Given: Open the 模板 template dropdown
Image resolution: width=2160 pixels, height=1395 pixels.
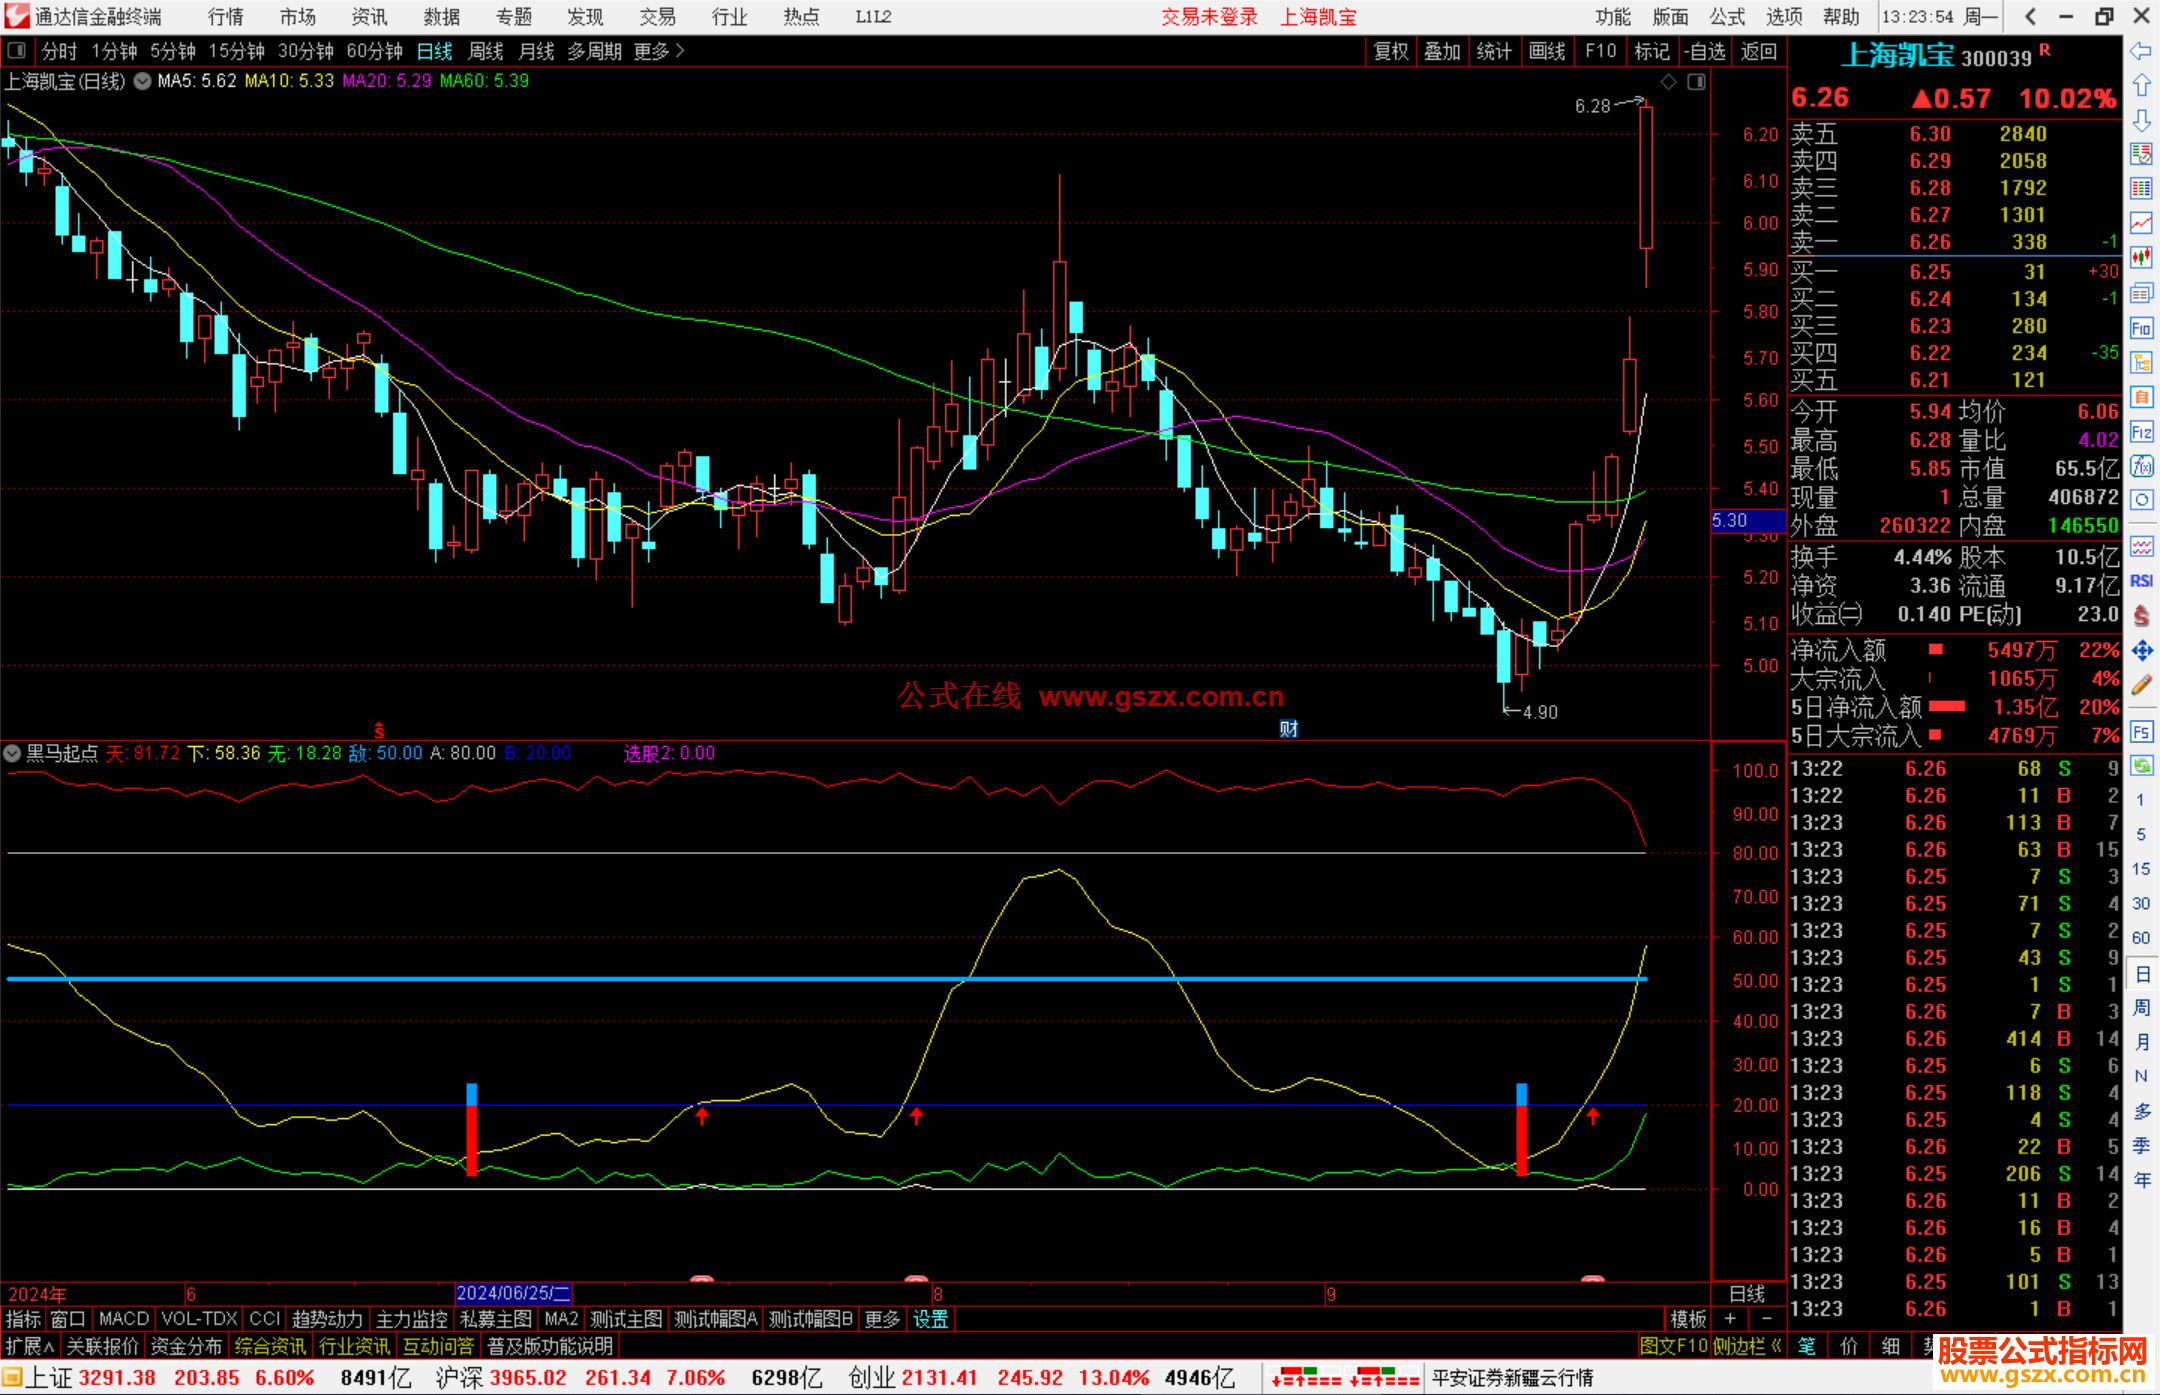Looking at the screenshot, I should click(x=1687, y=1319).
